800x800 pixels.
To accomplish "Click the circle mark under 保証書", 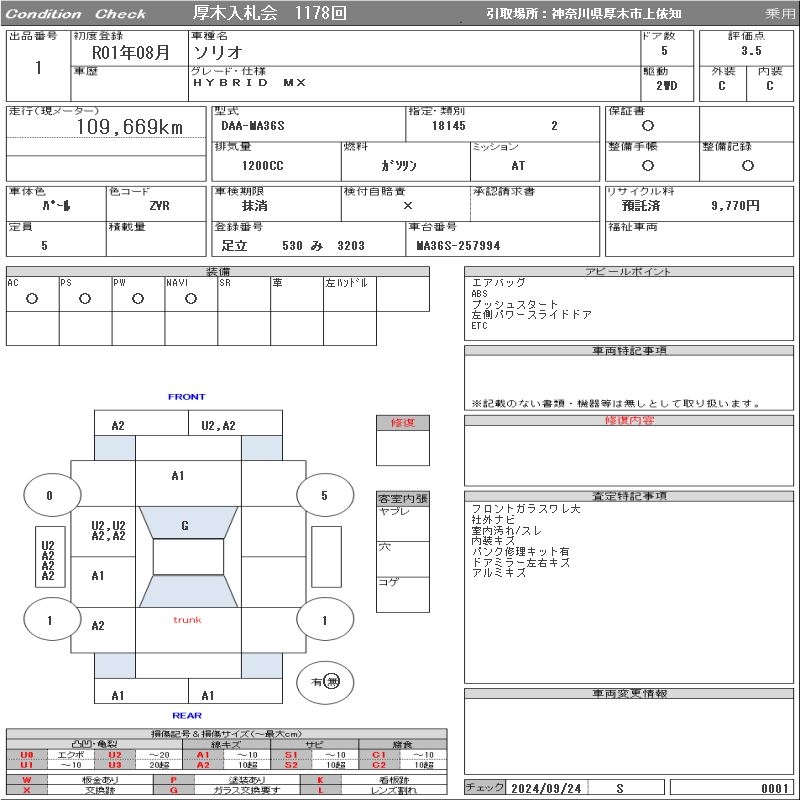I will click(648, 126).
